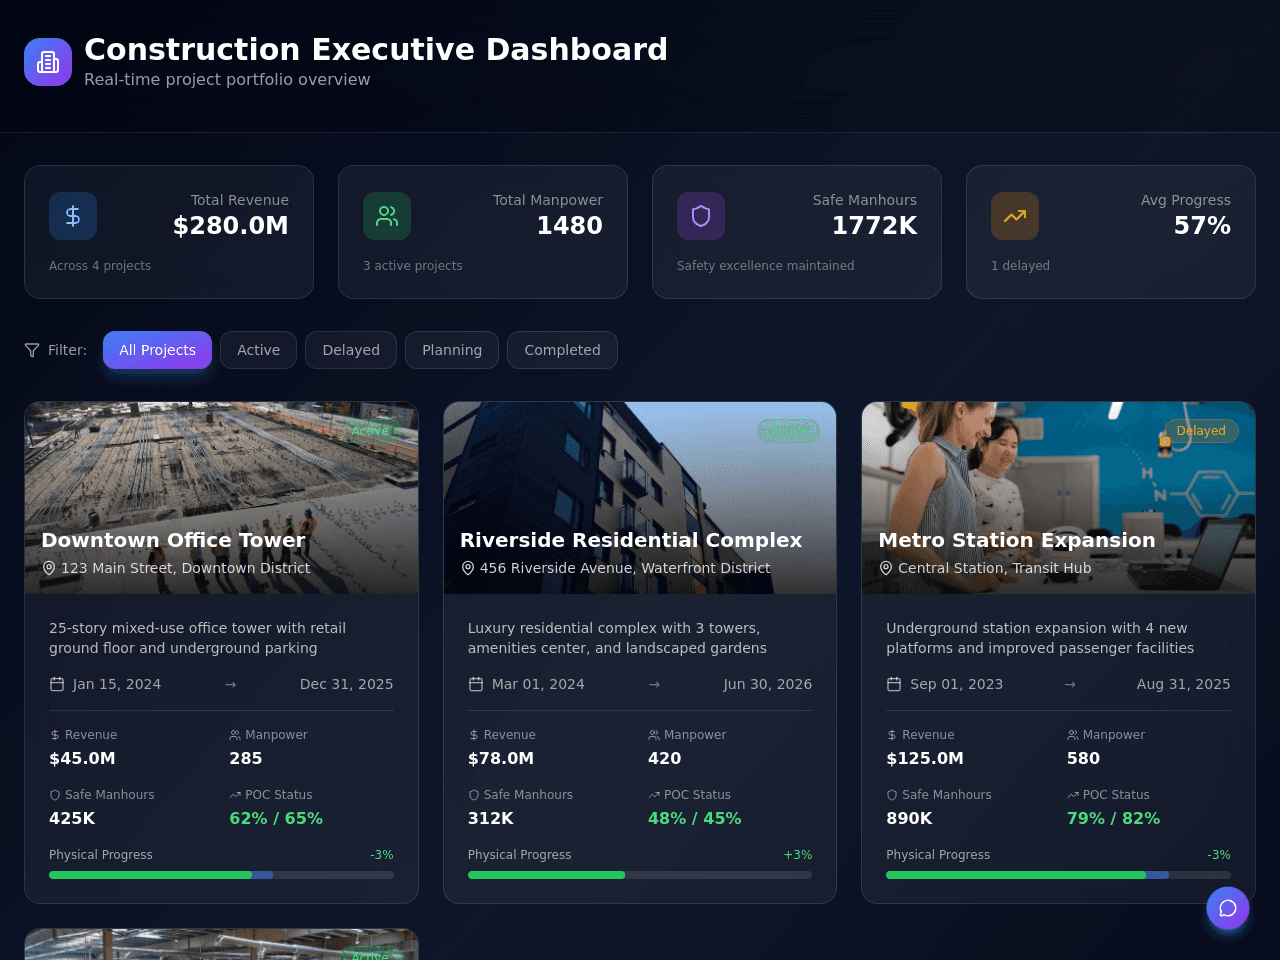Click the 79% / 82% POC status

(1113, 819)
